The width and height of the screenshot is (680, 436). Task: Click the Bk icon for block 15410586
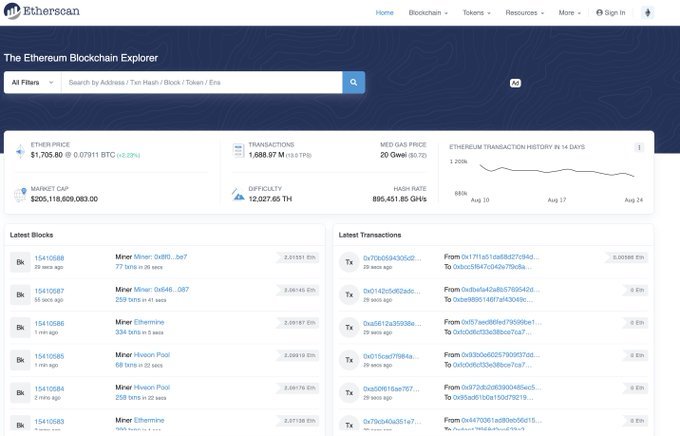[x=20, y=328]
